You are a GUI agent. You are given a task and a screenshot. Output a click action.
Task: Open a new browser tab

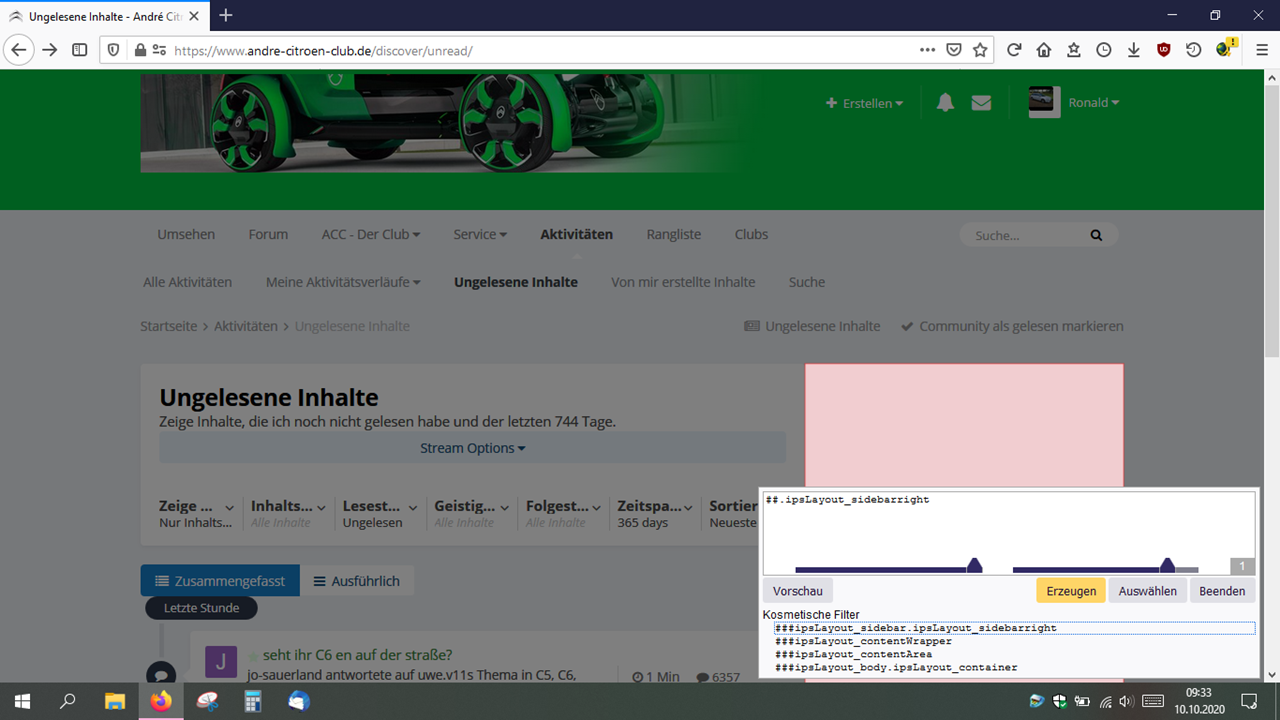[226, 15]
